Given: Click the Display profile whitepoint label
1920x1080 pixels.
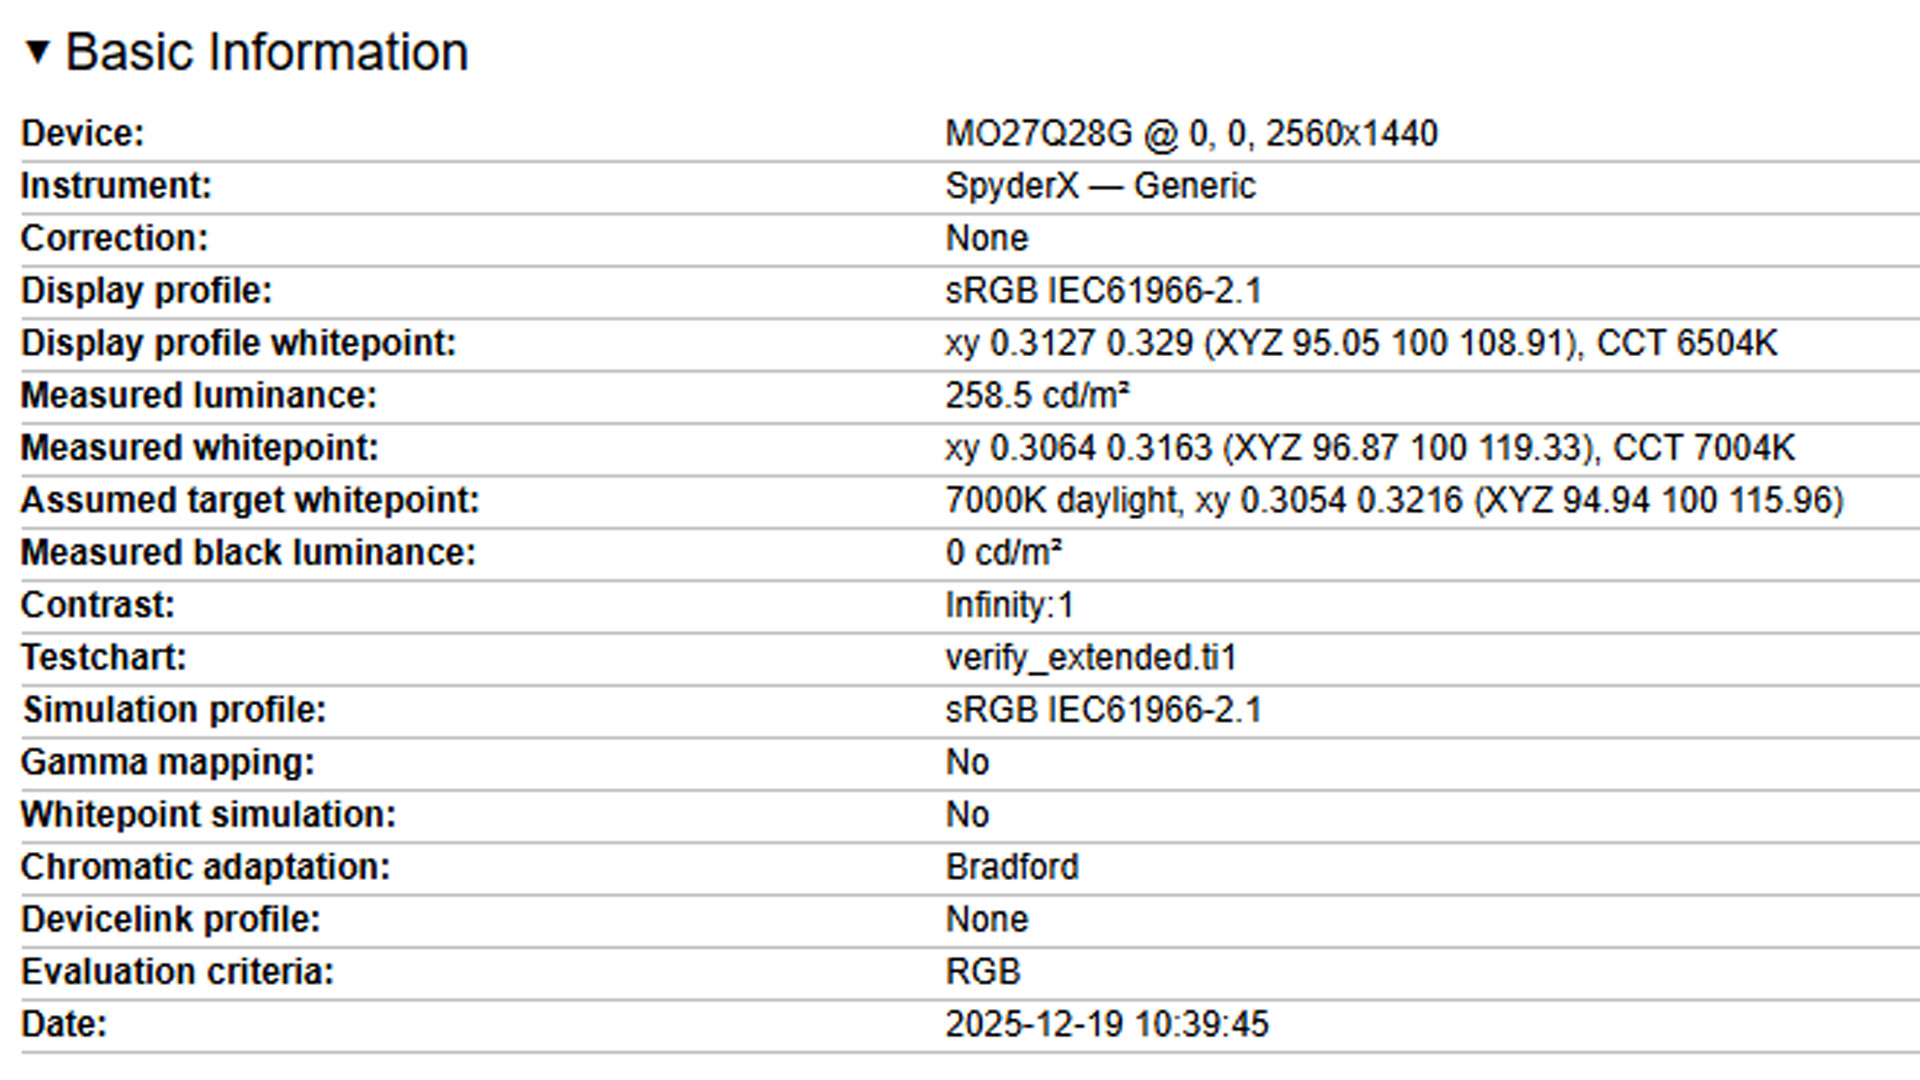Looking at the screenshot, I should [x=238, y=343].
